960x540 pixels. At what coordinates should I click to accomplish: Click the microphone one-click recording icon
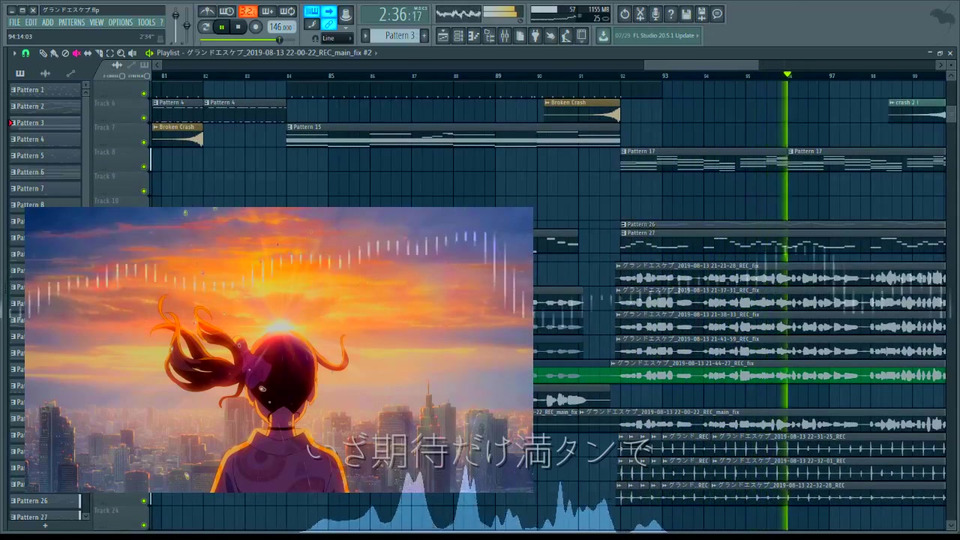(655, 13)
